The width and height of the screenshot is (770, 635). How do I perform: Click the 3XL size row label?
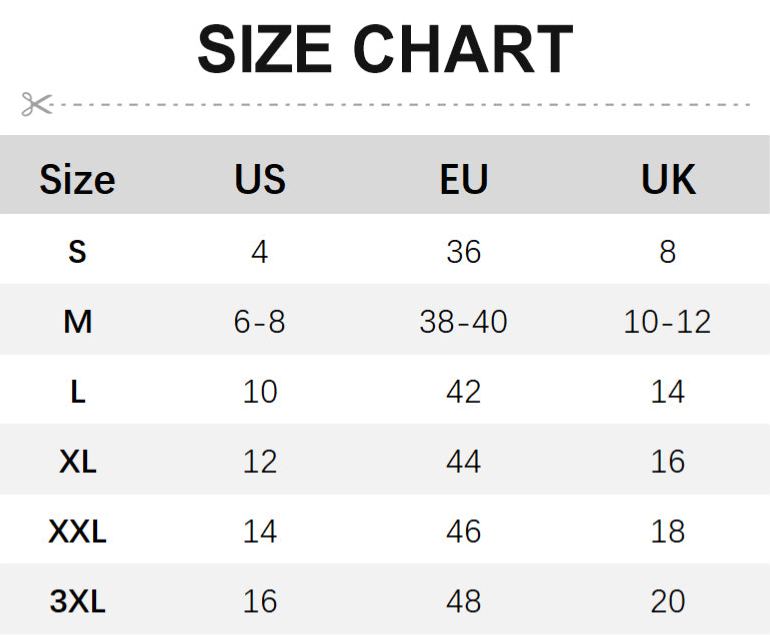(x=77, y=601)
